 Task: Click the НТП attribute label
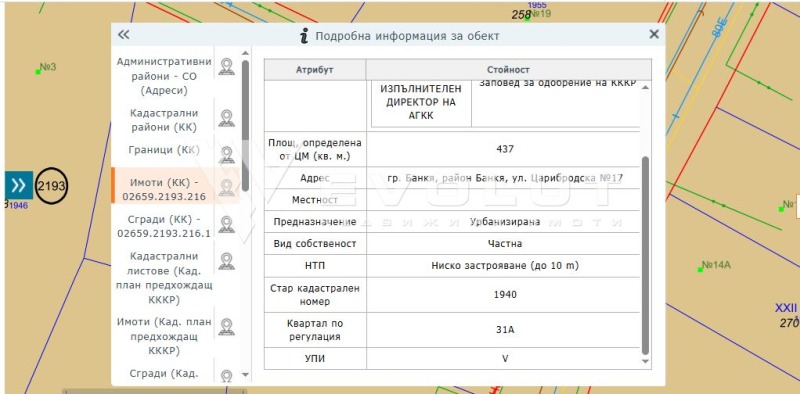(x=315, y=266)
